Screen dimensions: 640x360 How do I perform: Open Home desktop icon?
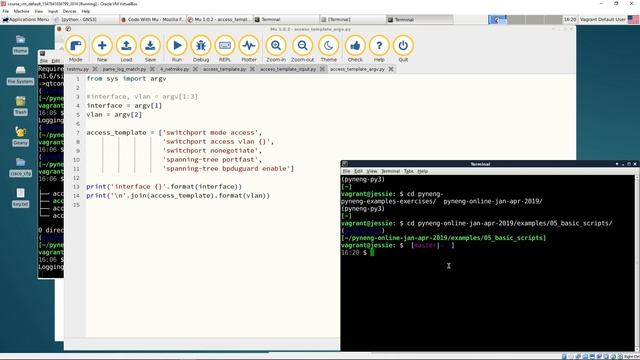(x=20, y=44)
